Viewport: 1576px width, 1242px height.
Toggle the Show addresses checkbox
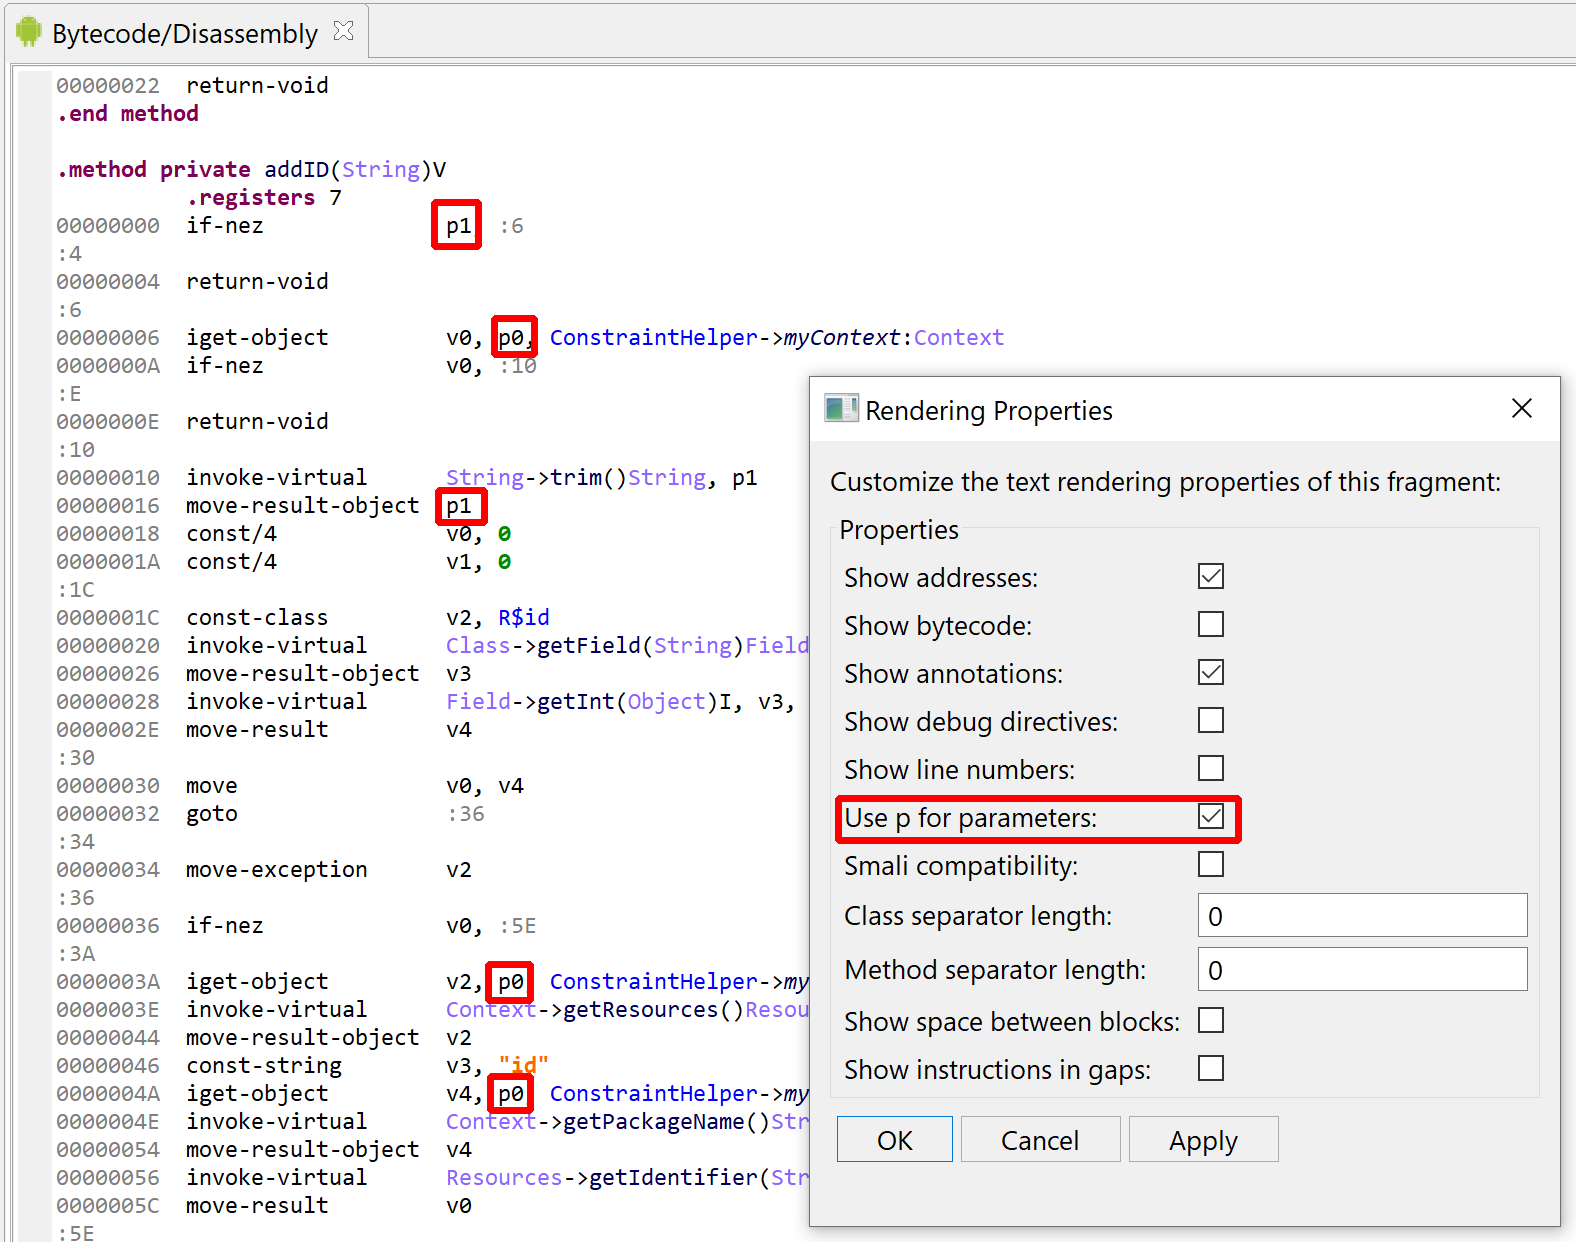coord(1211,576)
